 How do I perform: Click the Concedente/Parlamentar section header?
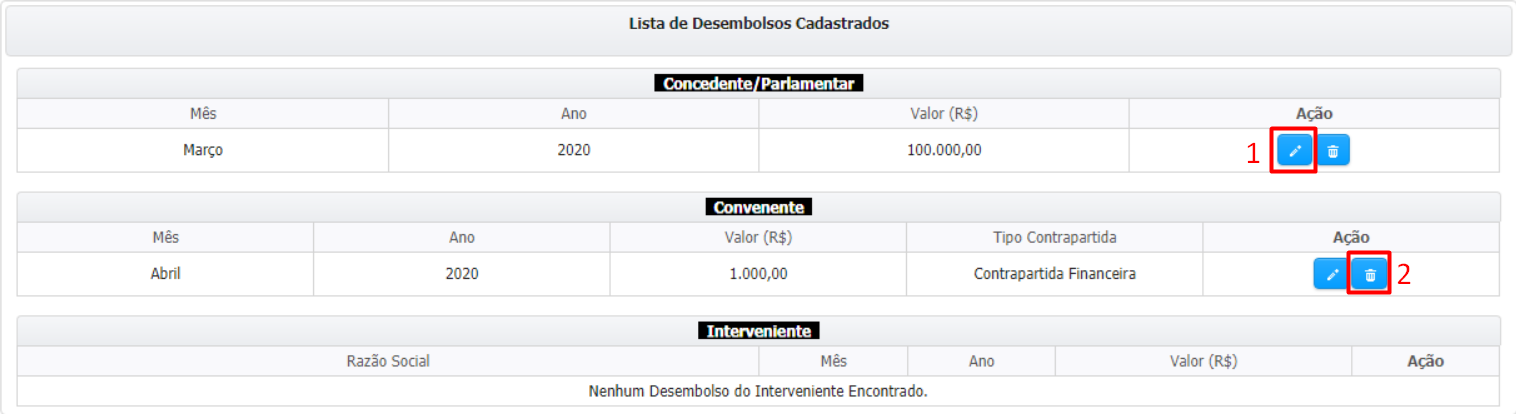pyautogui.click(x=758, y=84)
